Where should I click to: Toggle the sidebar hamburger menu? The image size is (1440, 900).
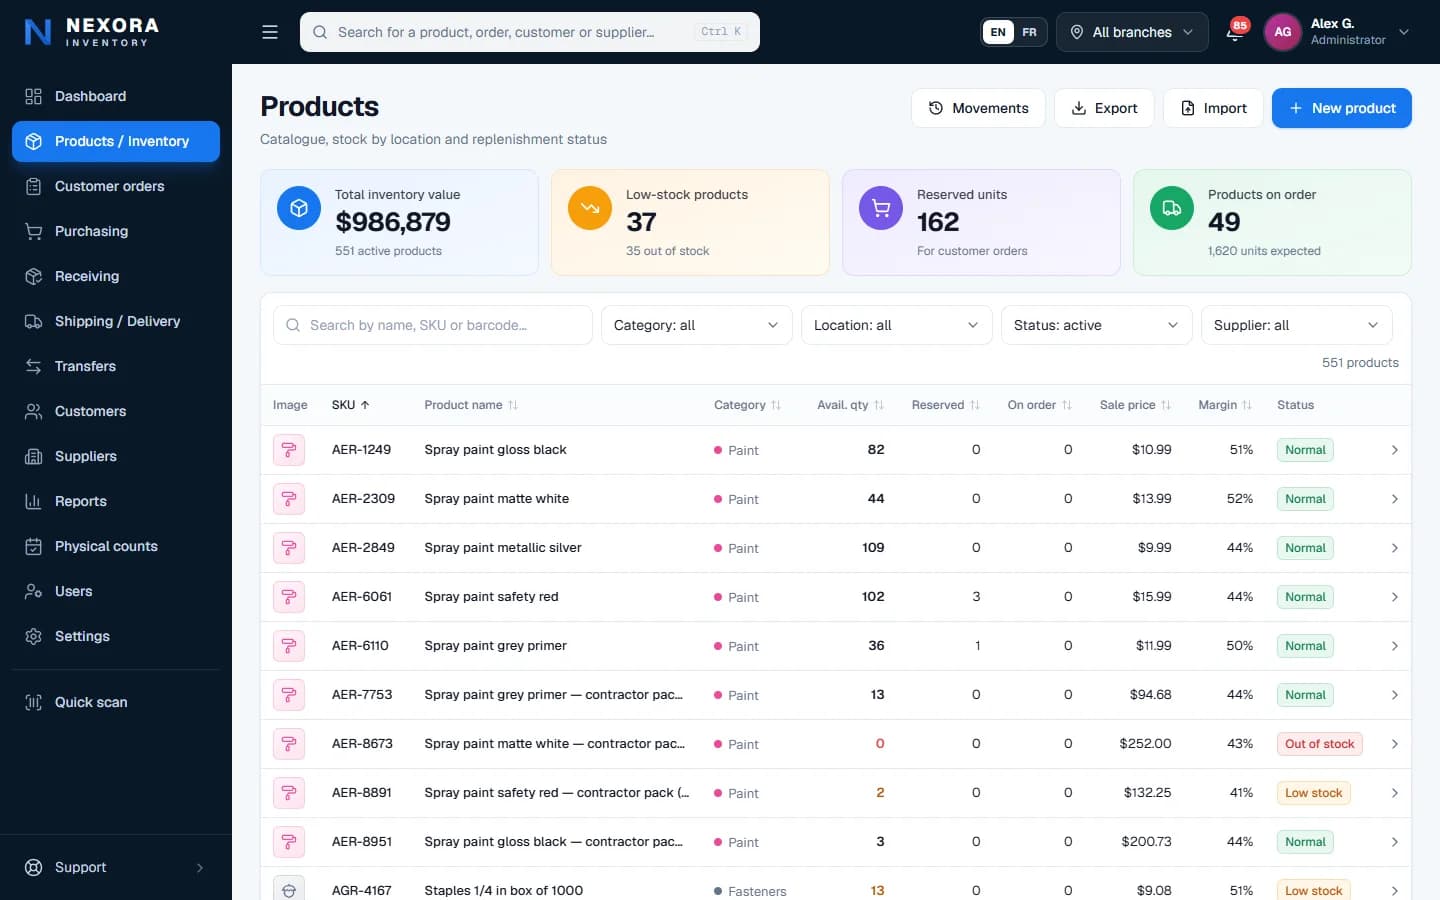(270, 32)
